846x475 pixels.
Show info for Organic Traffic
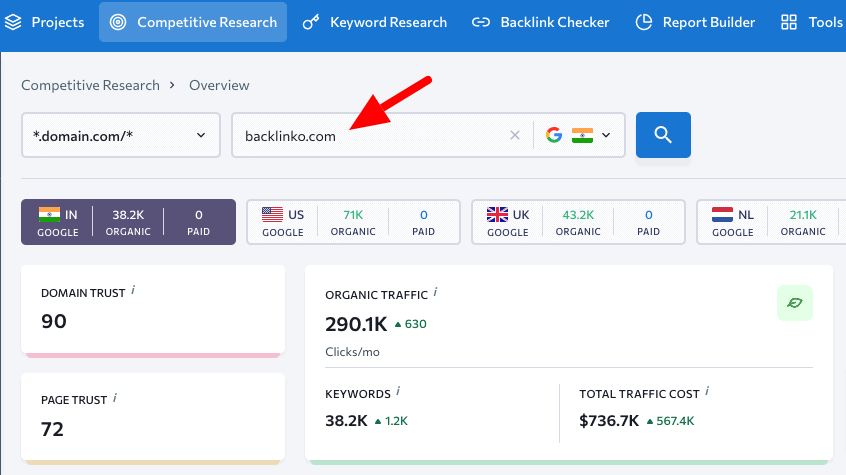[x=435, y=292]
